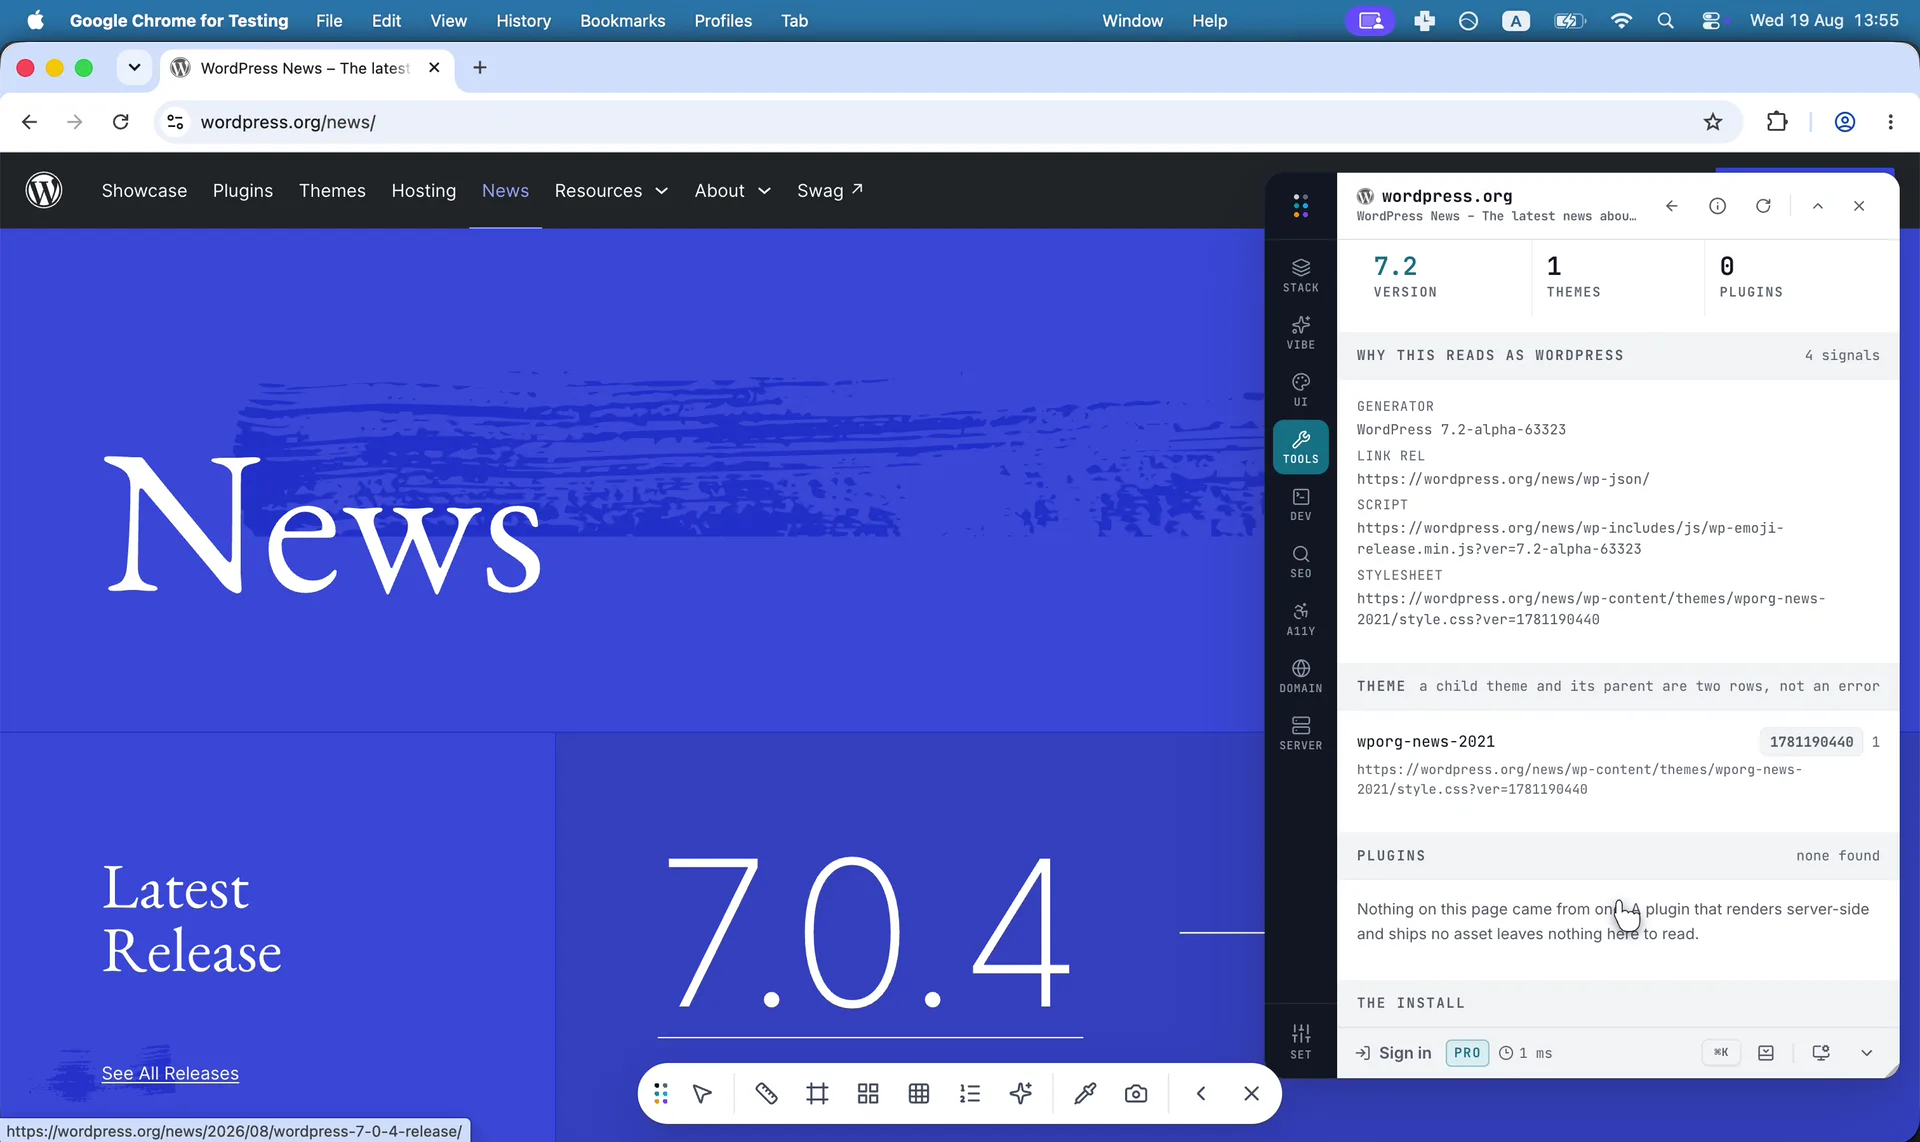Click the panel layout icon in footer
This screenshot has width=1920, height=1142.
tap(1766, 1053)
